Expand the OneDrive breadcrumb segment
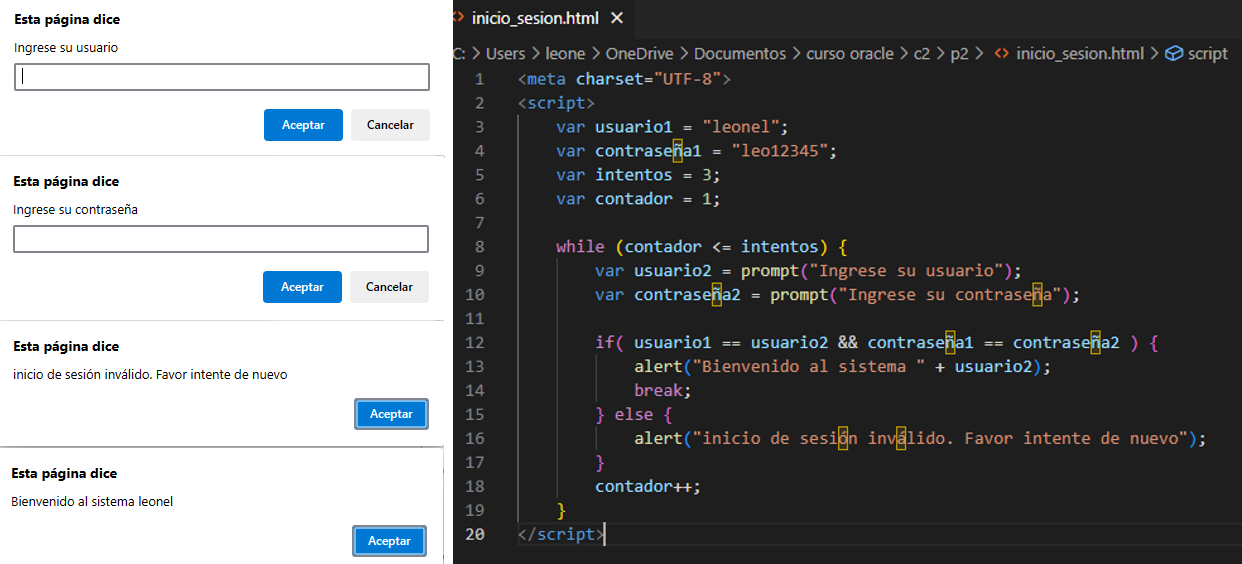The image size is (1242, 564). (x=638, y=54)
